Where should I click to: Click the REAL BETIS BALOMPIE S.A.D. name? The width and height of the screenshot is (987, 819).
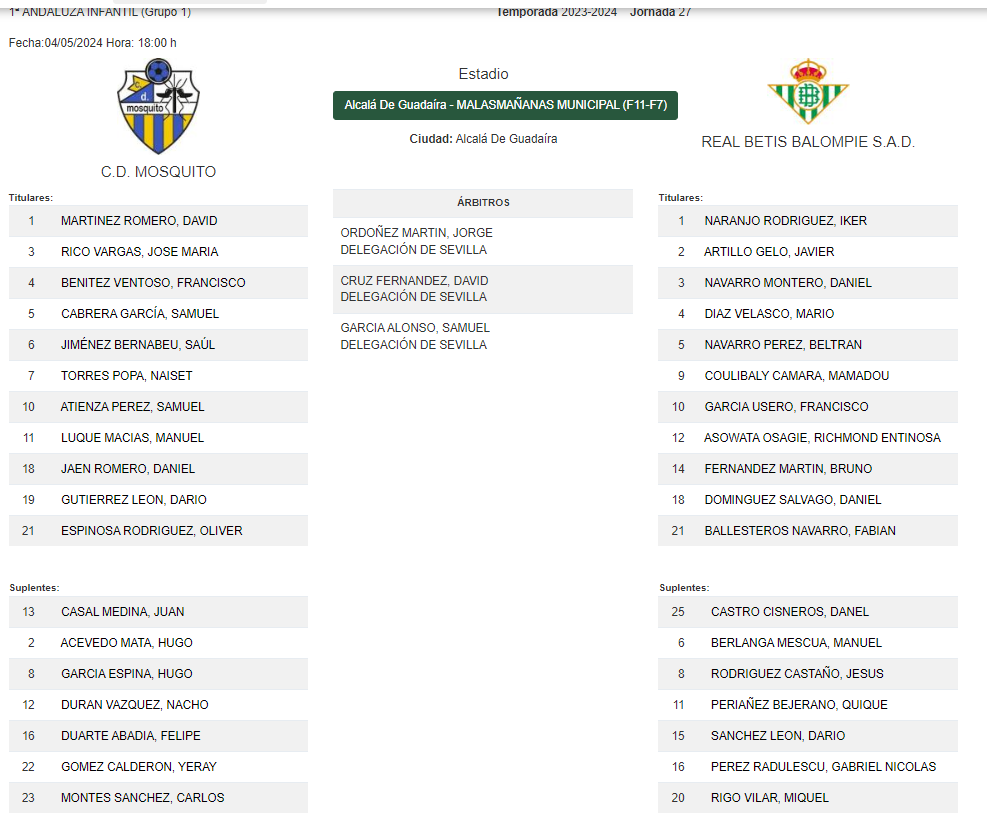808,142
